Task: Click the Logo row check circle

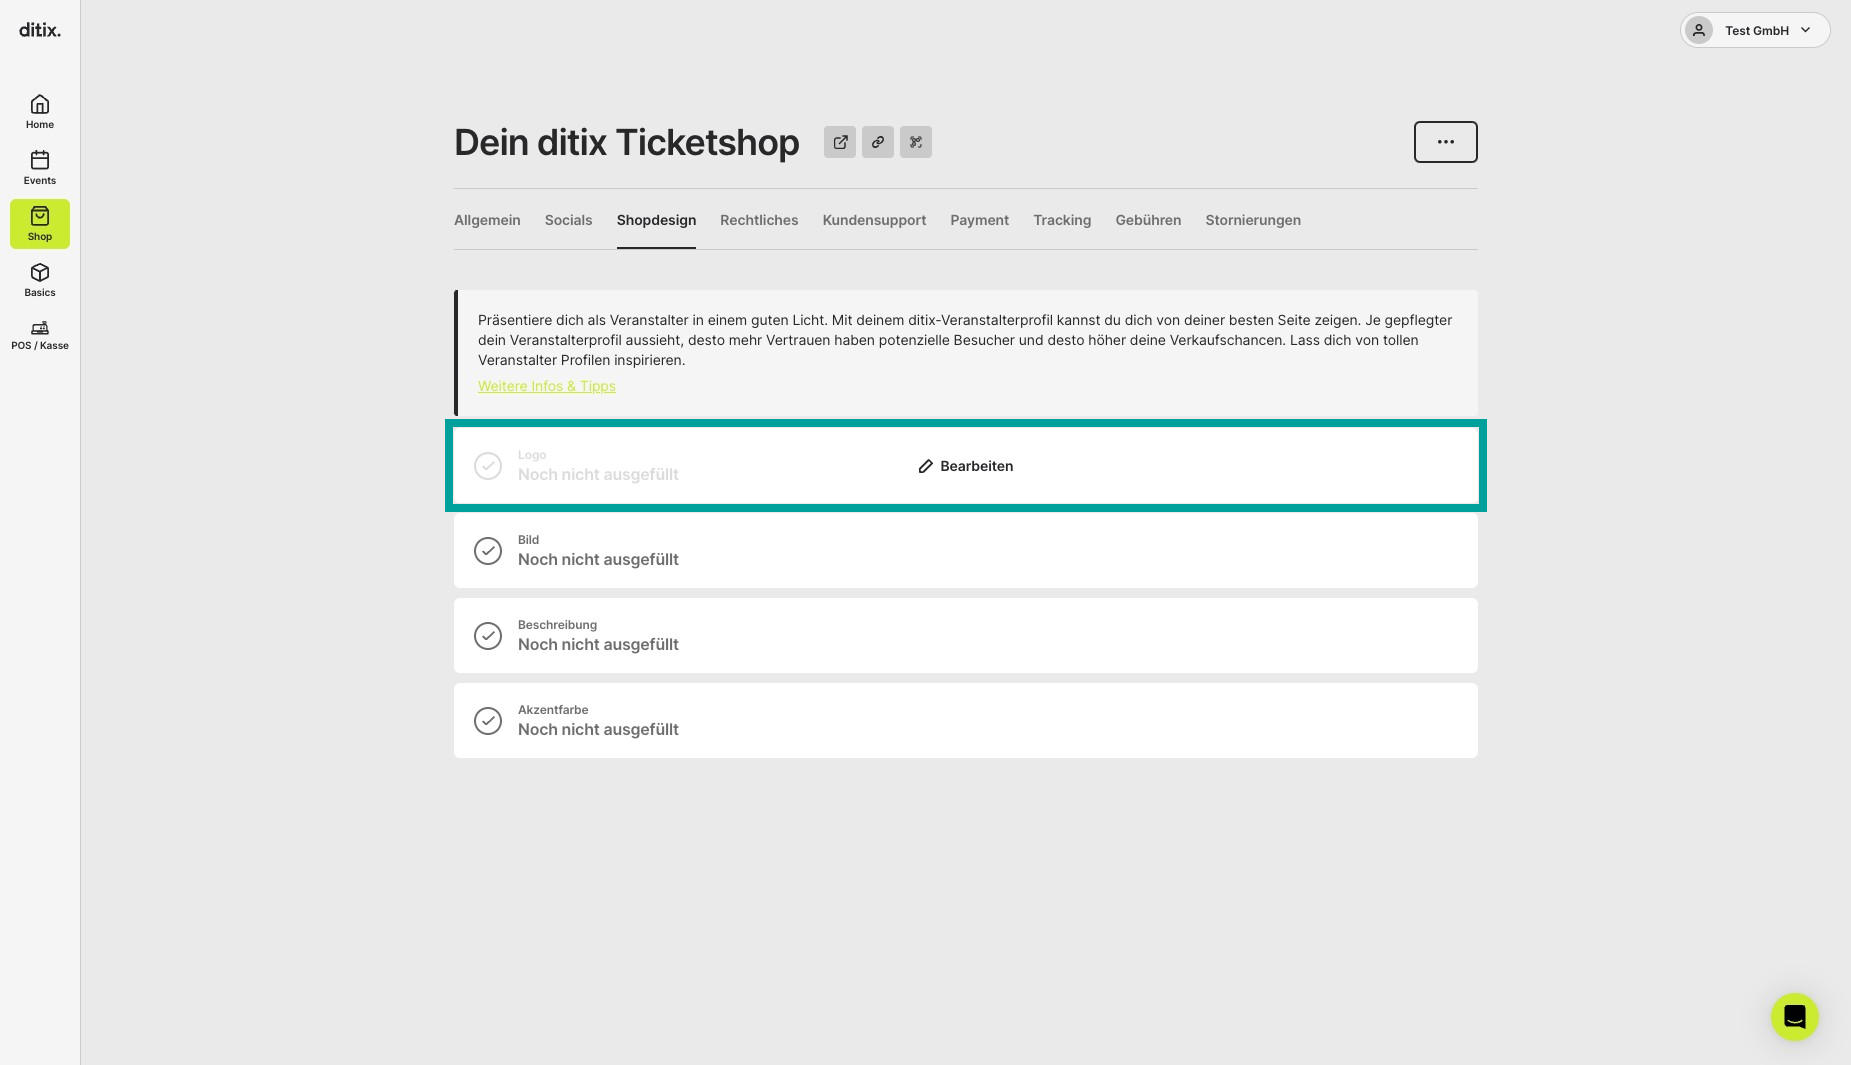Action: point(488,466)
